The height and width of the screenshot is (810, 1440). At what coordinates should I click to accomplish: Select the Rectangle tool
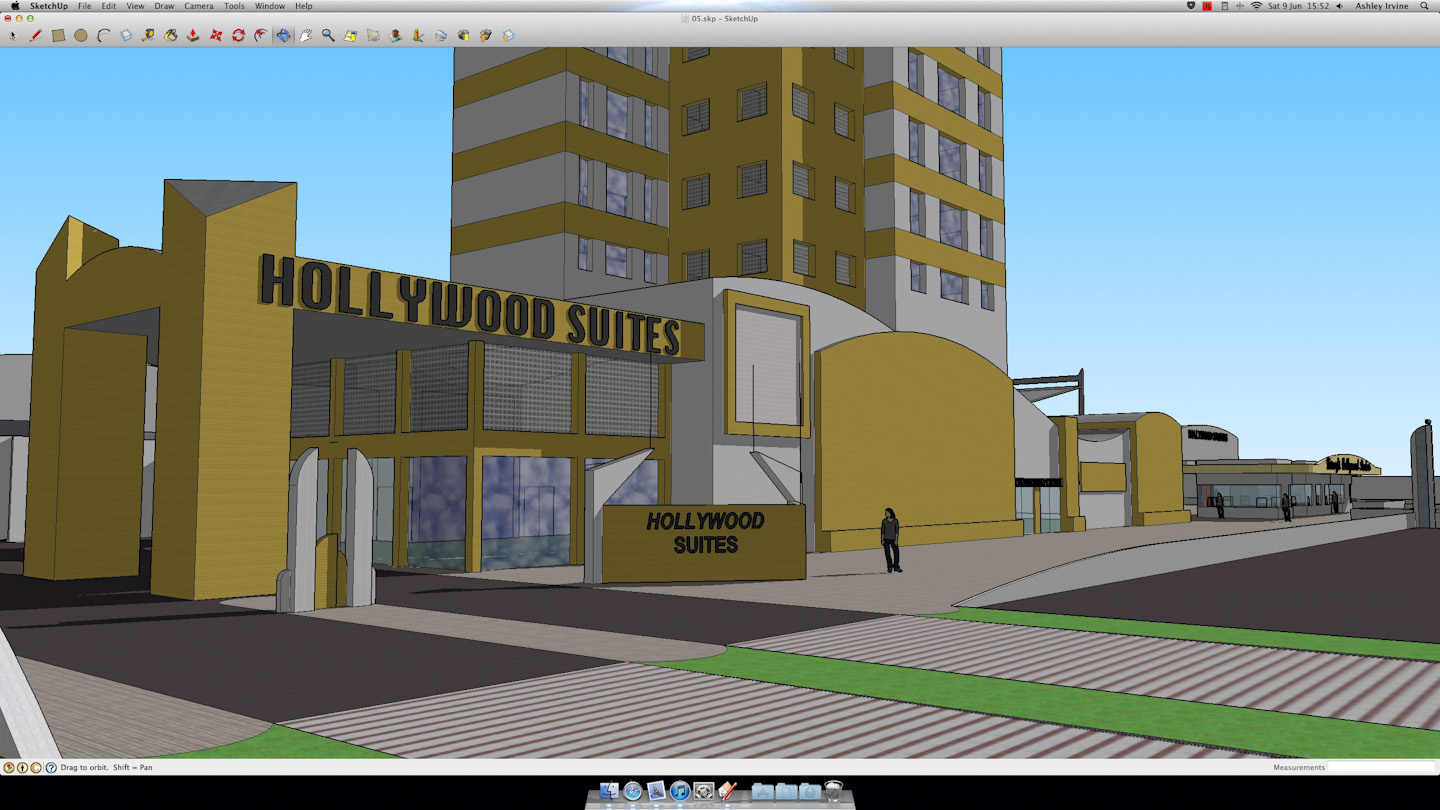[58, 35]
